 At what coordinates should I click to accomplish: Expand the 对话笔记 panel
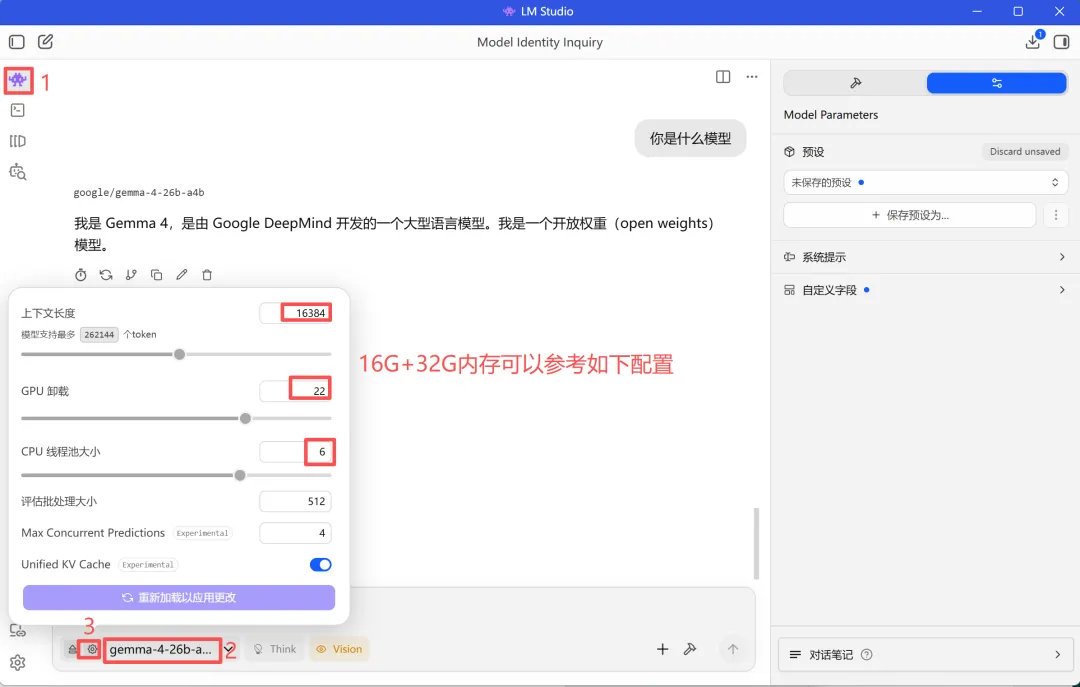pyautogui.click(x=925, y=655)
